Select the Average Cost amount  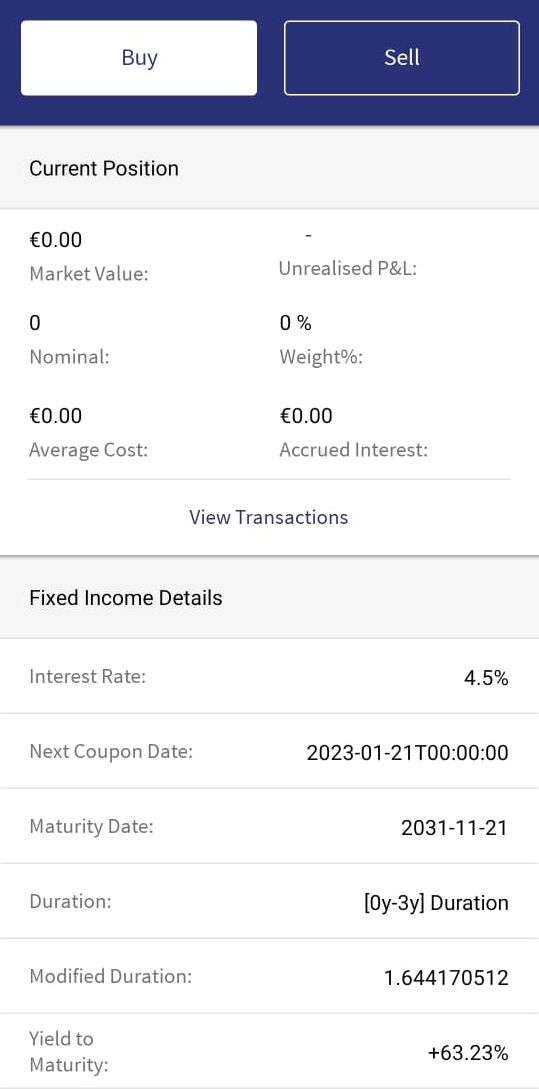[x=56, y=416]
